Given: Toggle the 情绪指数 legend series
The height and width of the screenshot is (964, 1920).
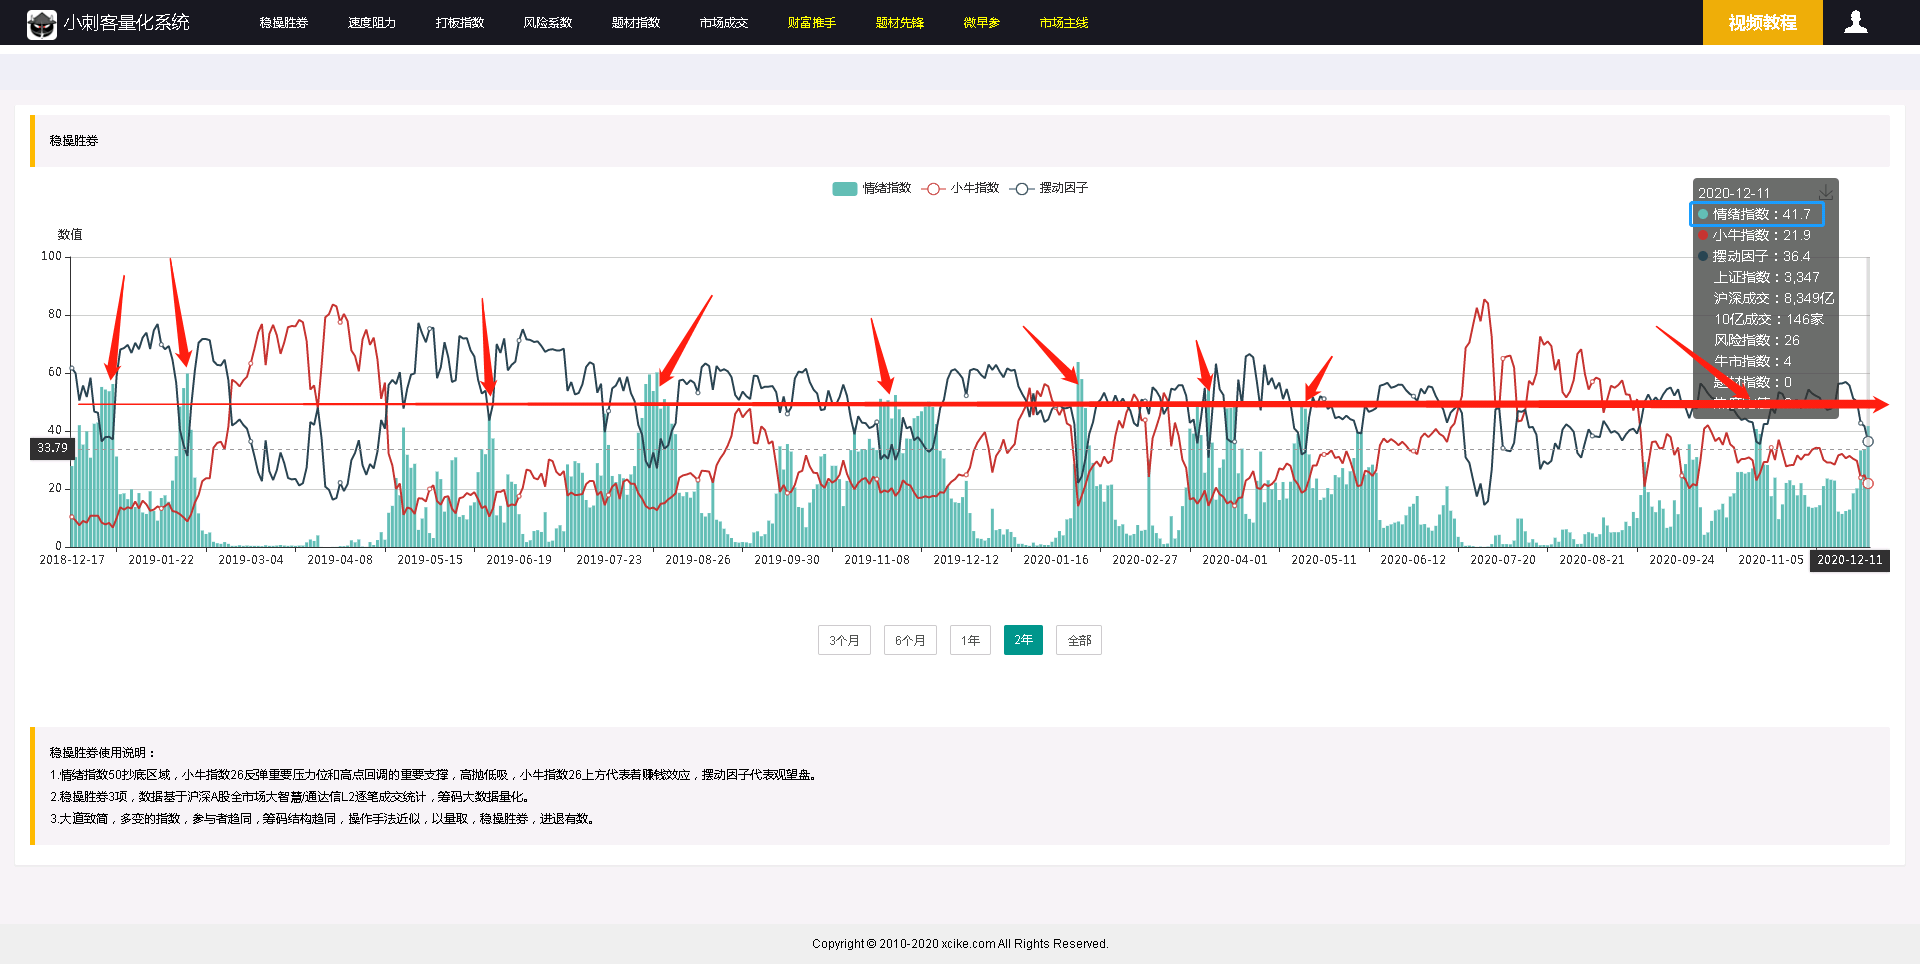Looking at the screenshot, I should (x=871, y=188).
